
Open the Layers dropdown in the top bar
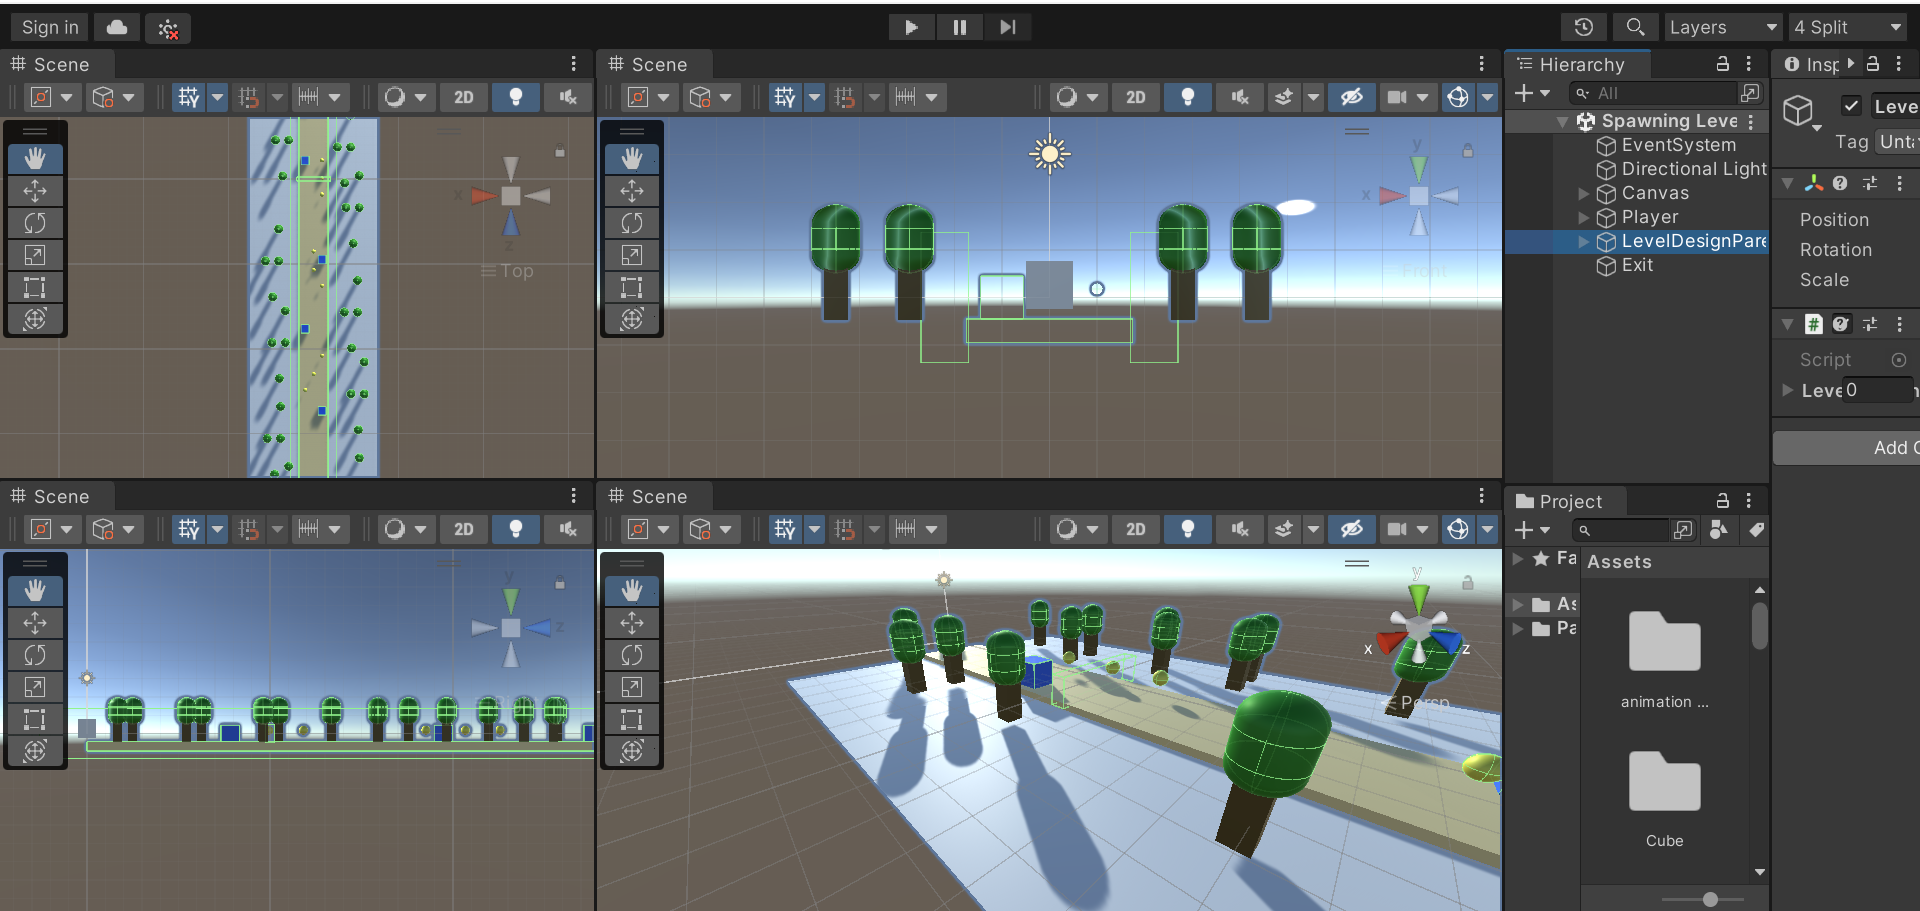1722,27
